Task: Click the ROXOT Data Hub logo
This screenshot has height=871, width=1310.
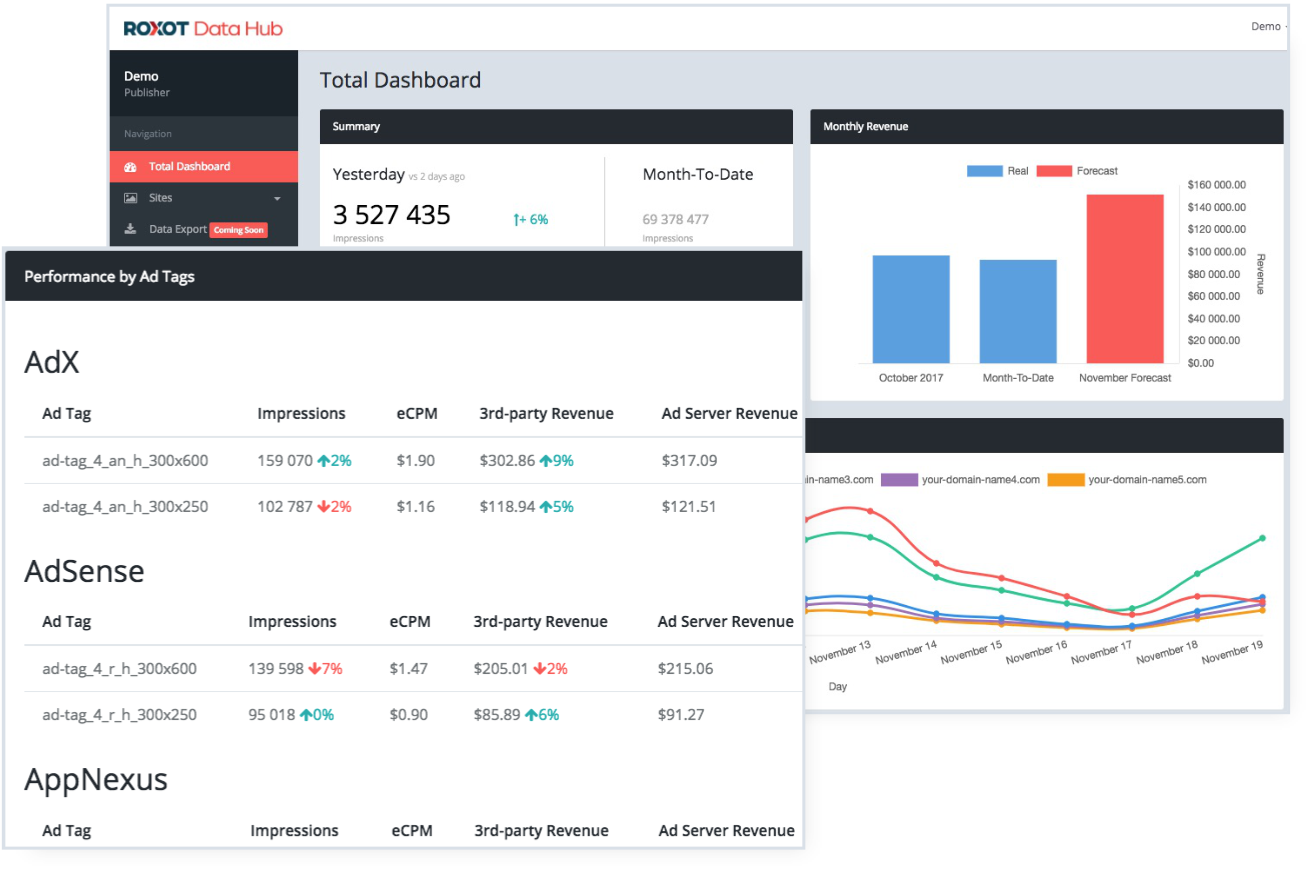Action: coord(203,27)
